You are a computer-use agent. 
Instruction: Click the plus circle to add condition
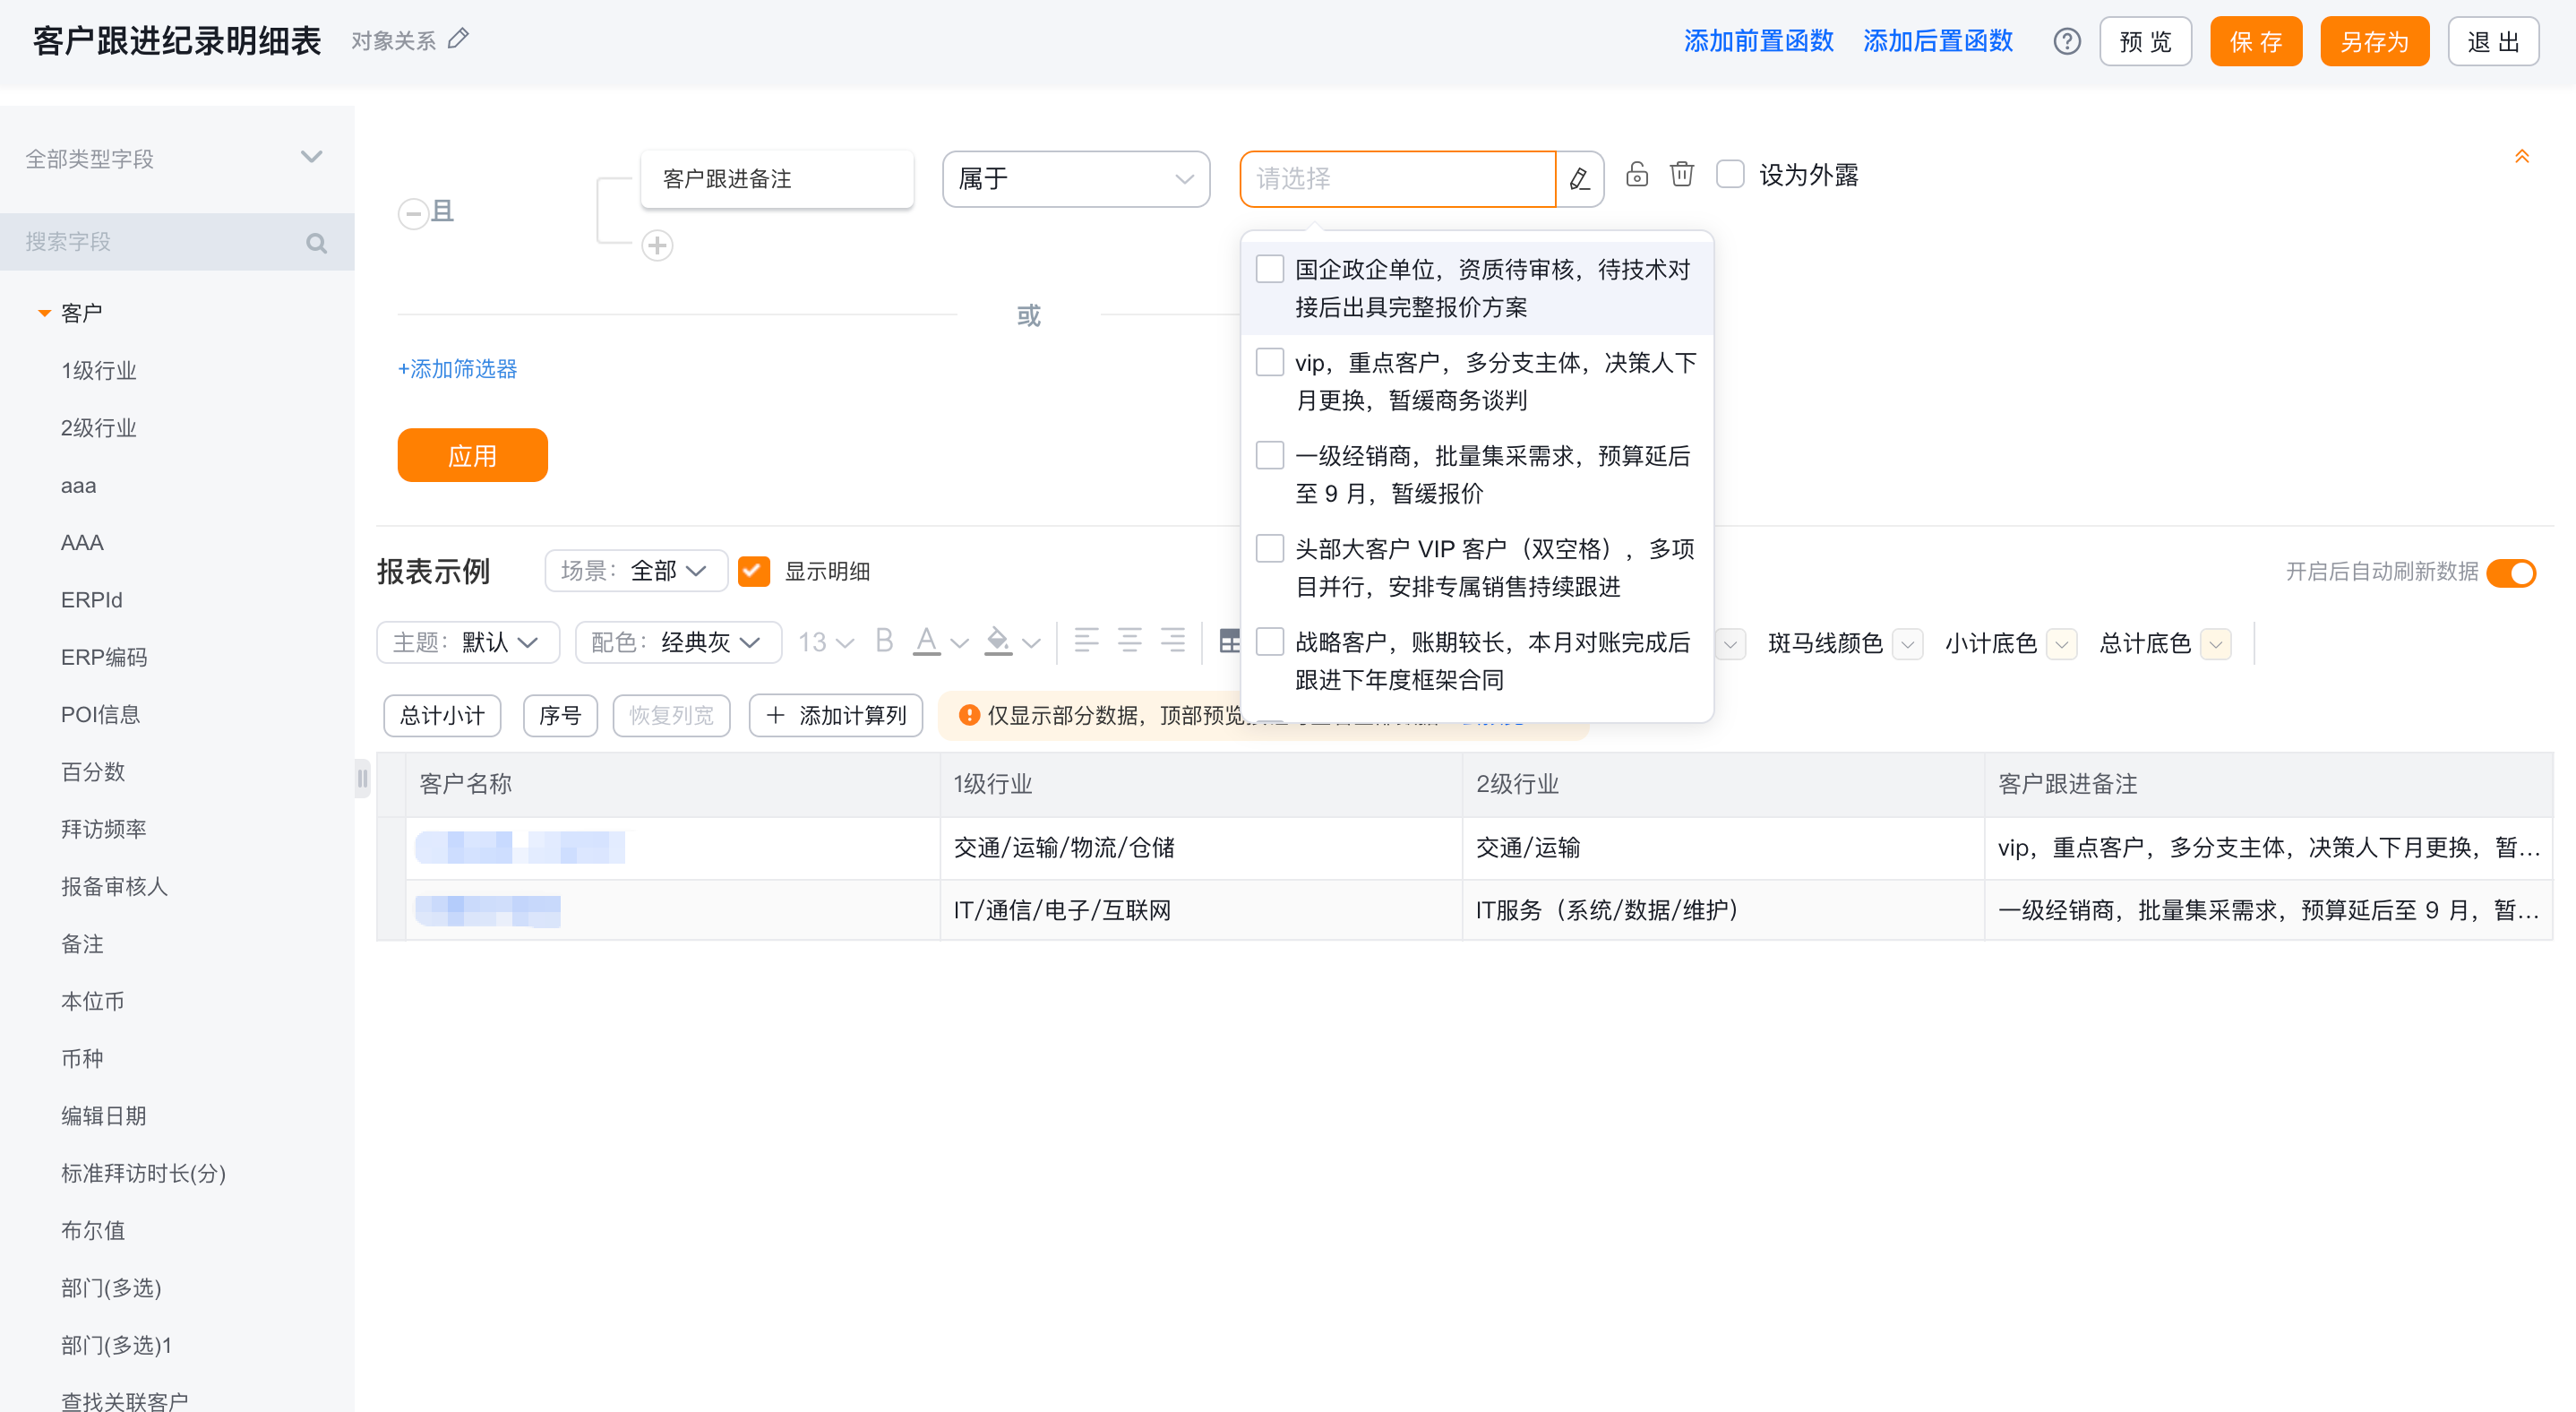click(x=657, y=245)
